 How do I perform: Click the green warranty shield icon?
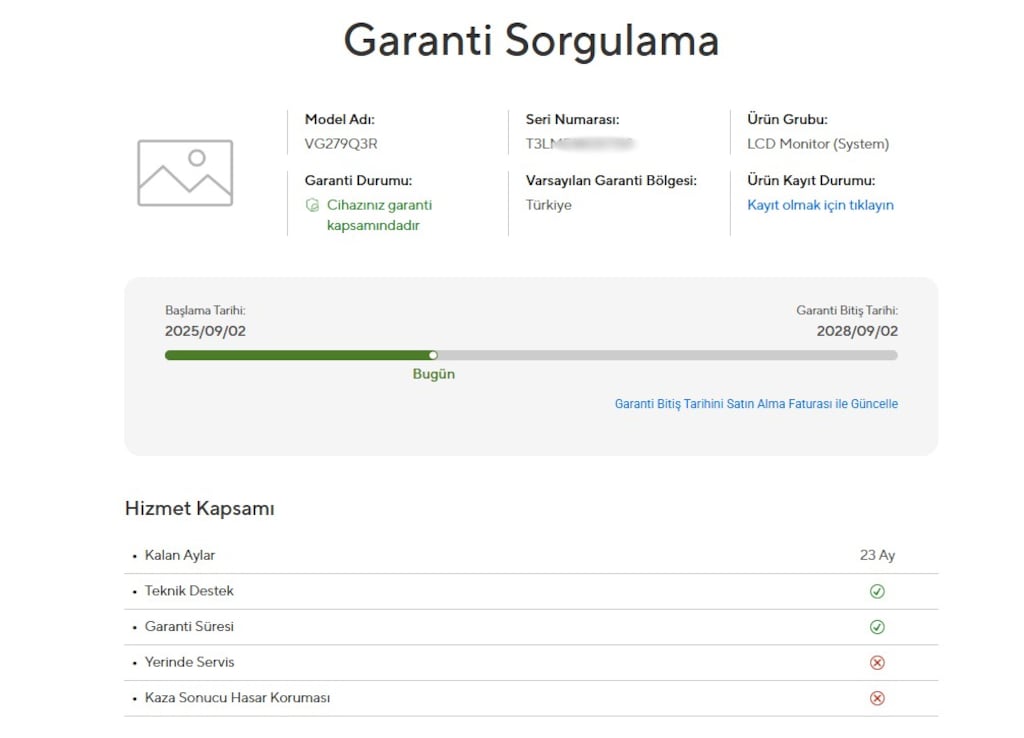pos(312,205)
